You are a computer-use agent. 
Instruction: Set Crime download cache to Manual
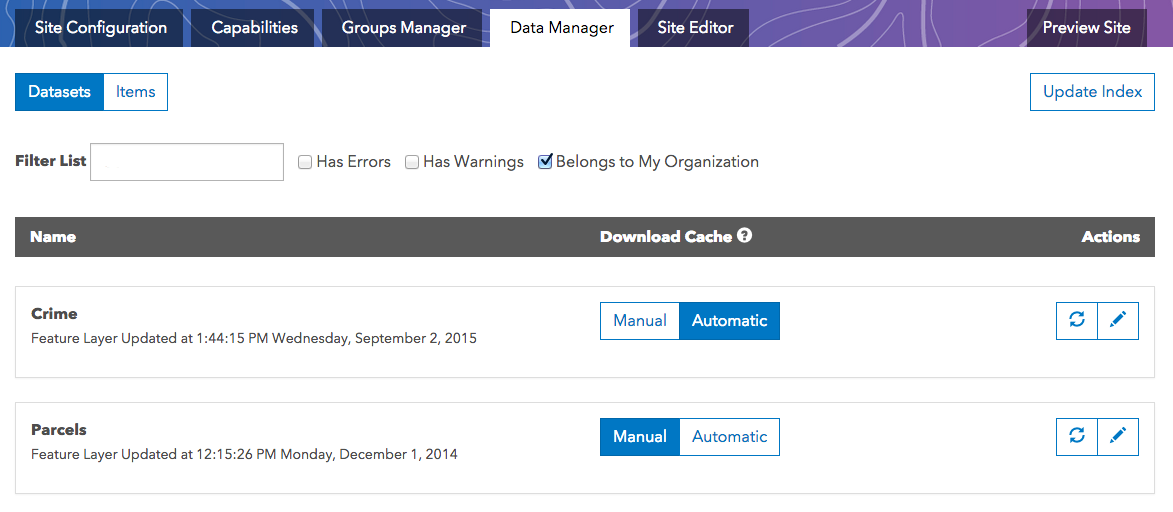pos(640,321)
